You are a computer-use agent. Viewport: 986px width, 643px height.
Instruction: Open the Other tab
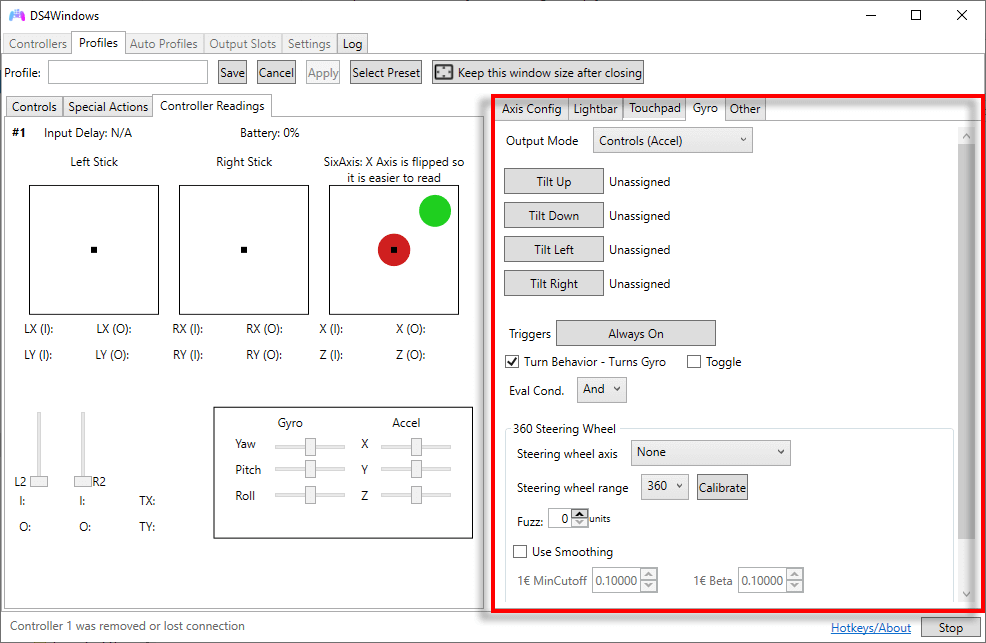click(x=745, y=109)
